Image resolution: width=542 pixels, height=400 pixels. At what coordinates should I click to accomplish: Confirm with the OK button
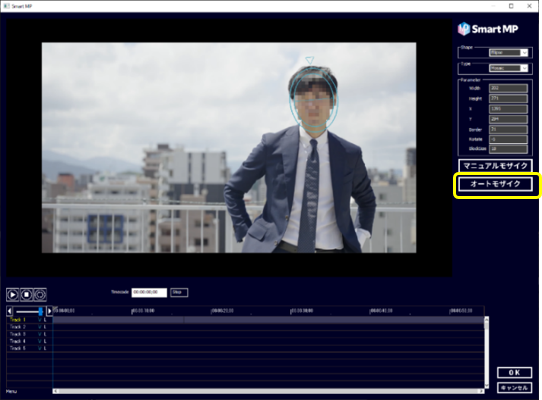point(514,373)
